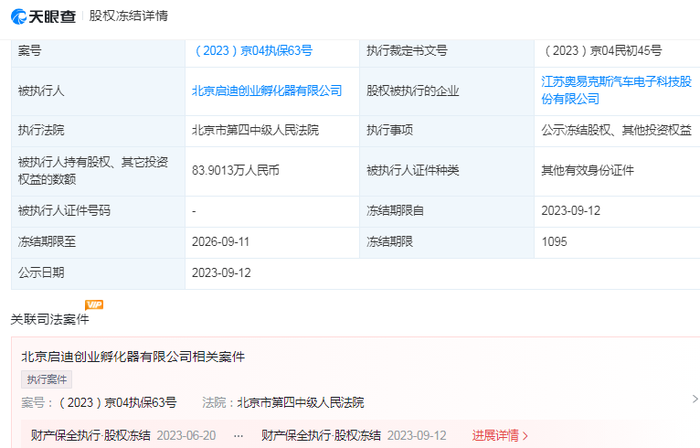Select 公示冻结股权、其他投资权益 text

tap(617, 130)
